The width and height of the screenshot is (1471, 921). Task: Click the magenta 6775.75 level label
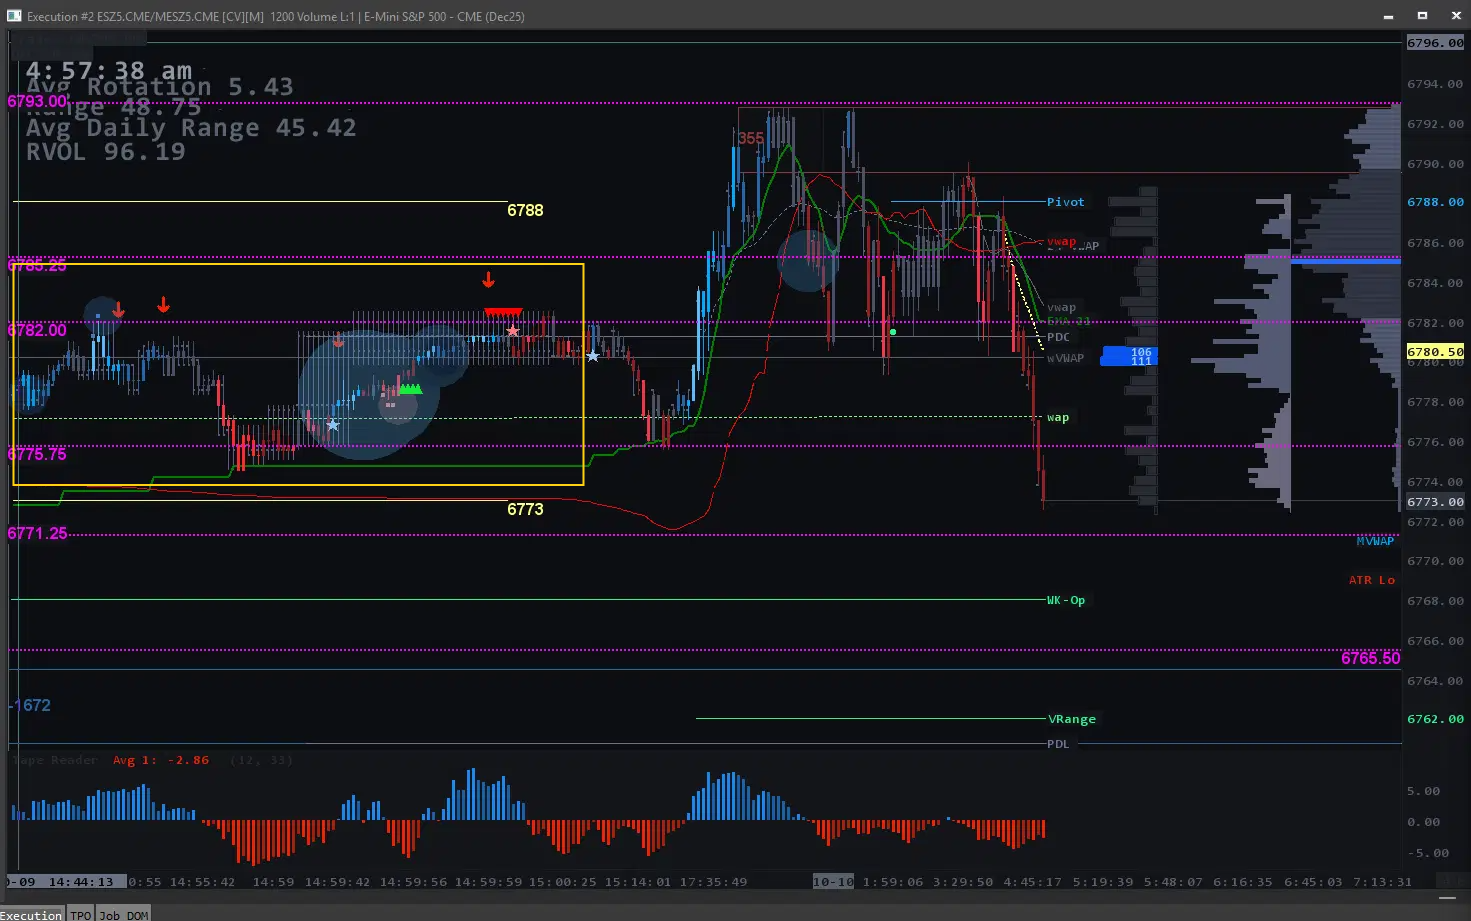[x=37, y=454]
